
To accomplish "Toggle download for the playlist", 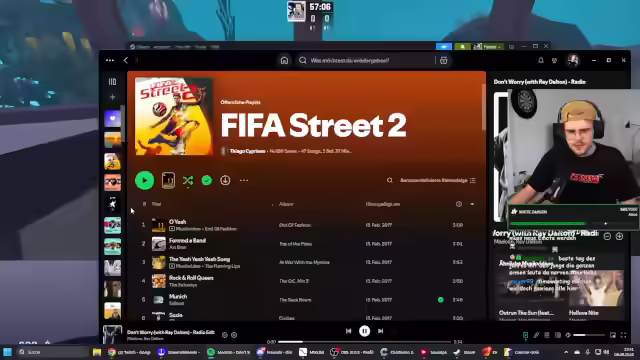I will click(225, 180).
